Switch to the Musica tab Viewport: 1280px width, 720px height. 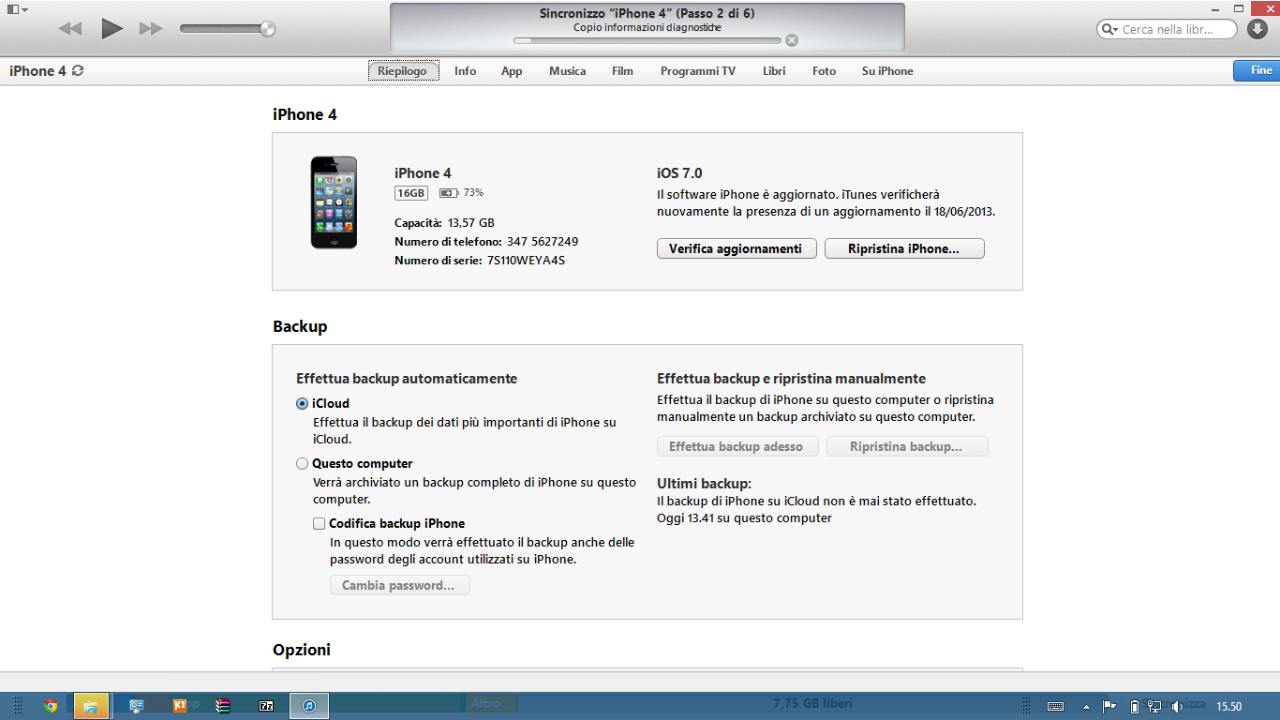click(567, 71)
